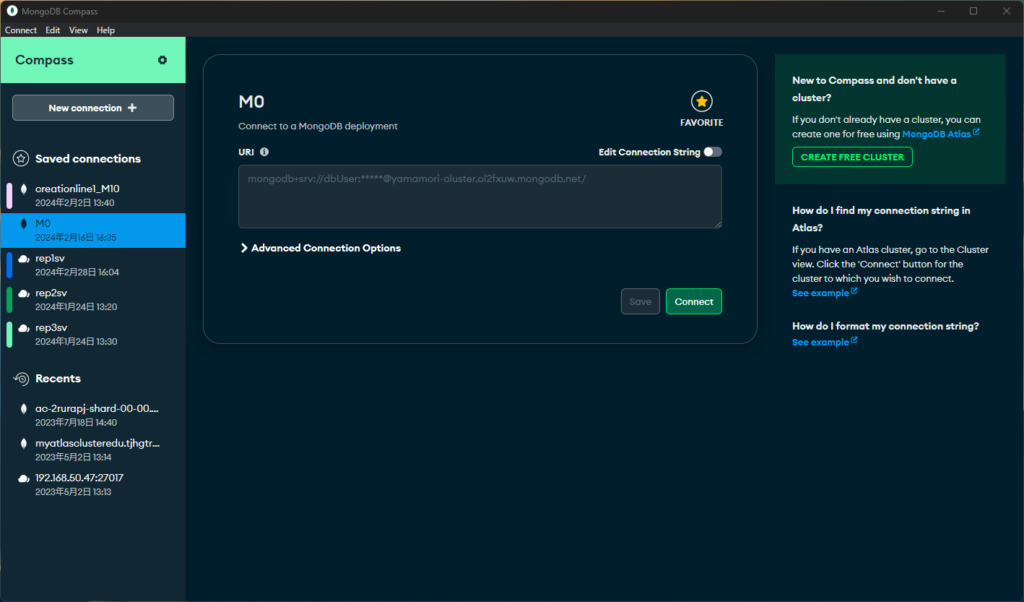The width and height of the screenshot is (1024, 602).
Task: Expand Advanced Connection Options
Action: point(320,248)
